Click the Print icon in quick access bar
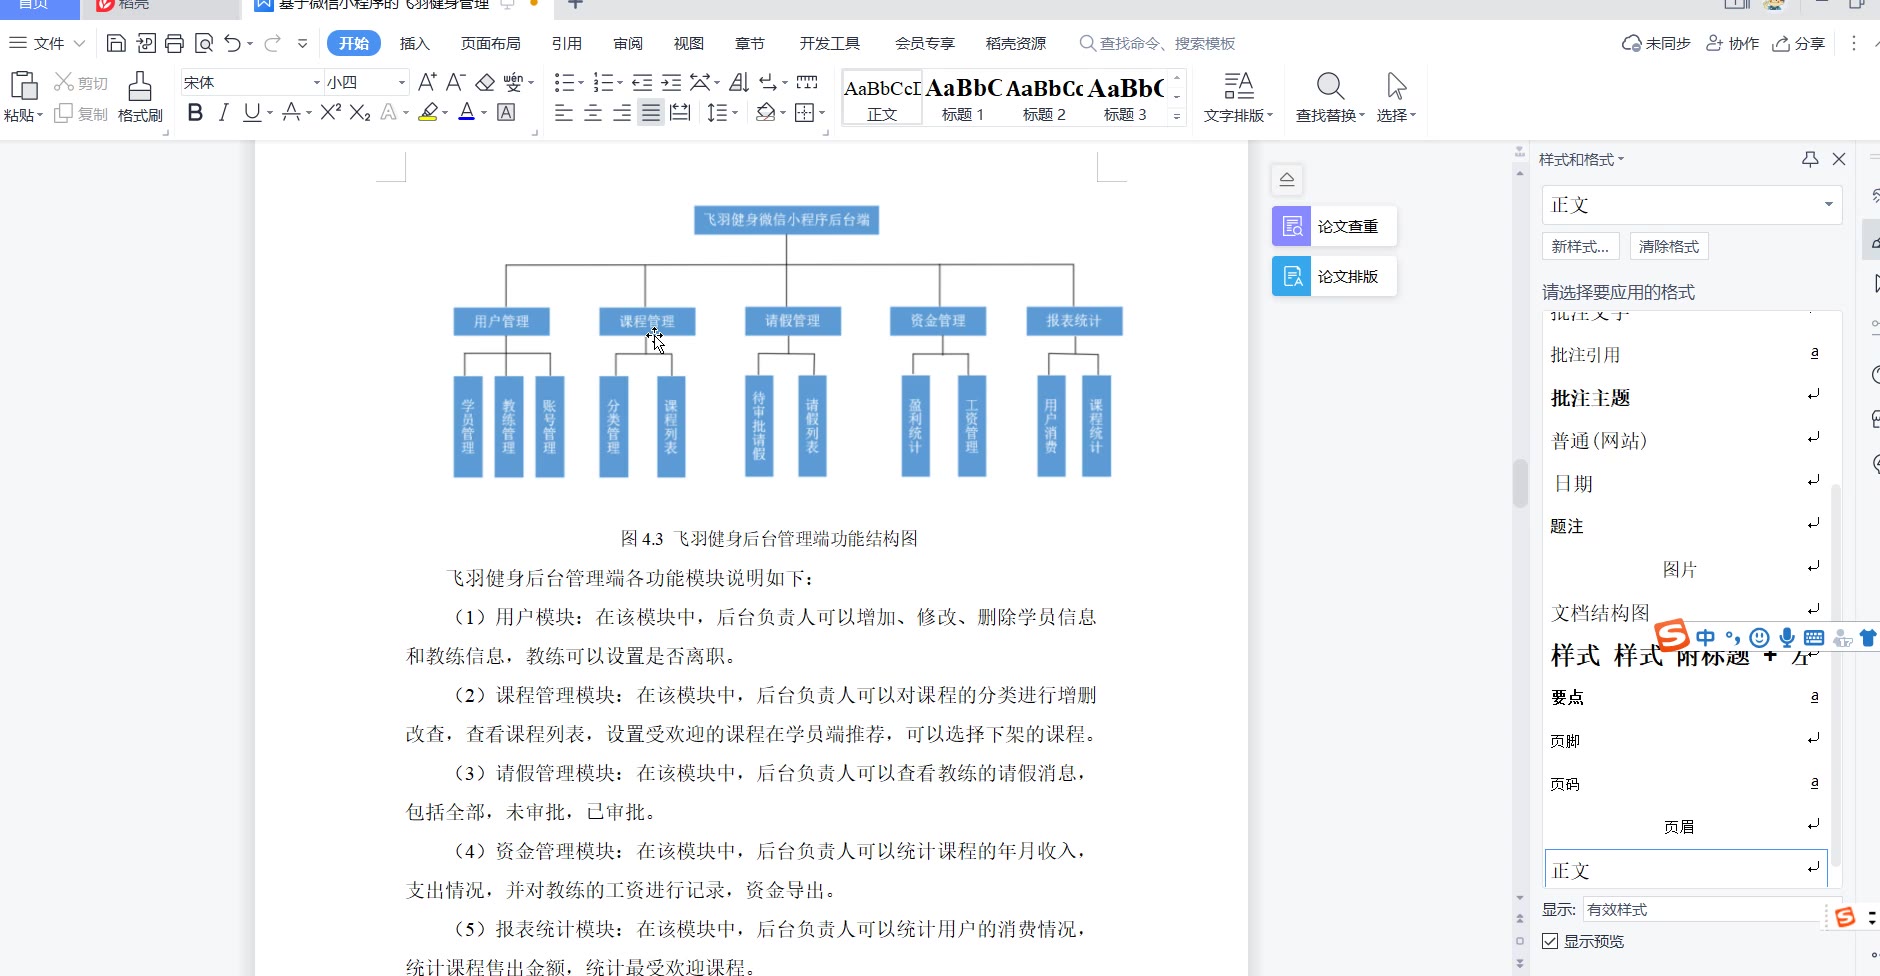Screen dimensions: 1880x976 coord(175,43)
